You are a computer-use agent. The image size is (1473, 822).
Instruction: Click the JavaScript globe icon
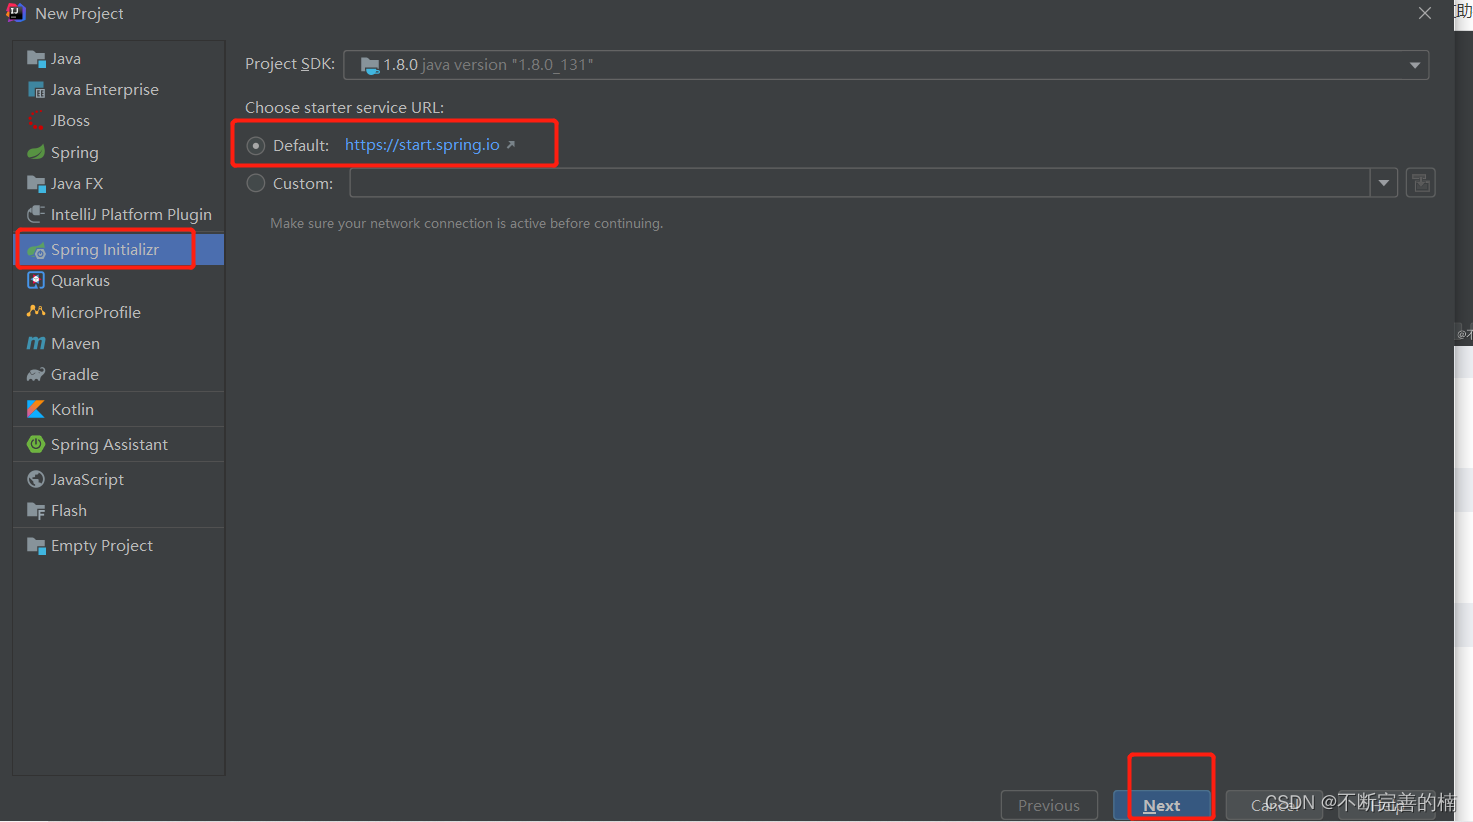coord(36,479)
